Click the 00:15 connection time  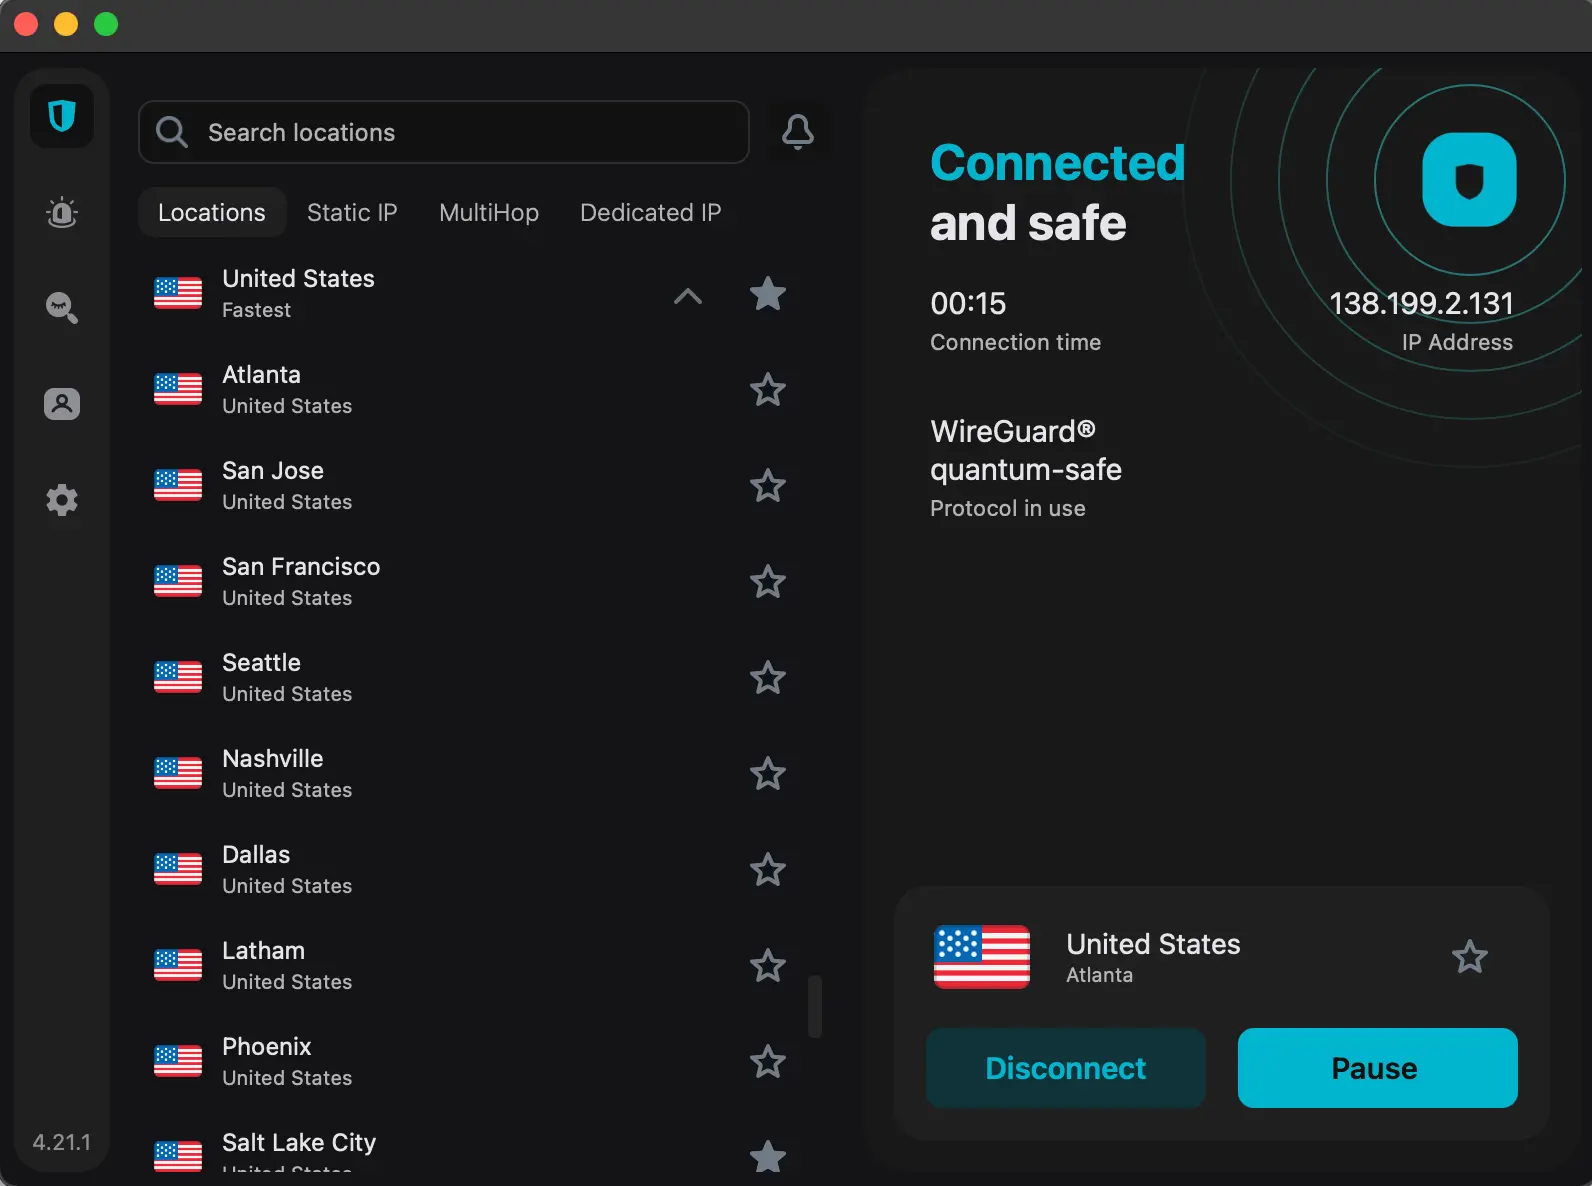[968, 303]
